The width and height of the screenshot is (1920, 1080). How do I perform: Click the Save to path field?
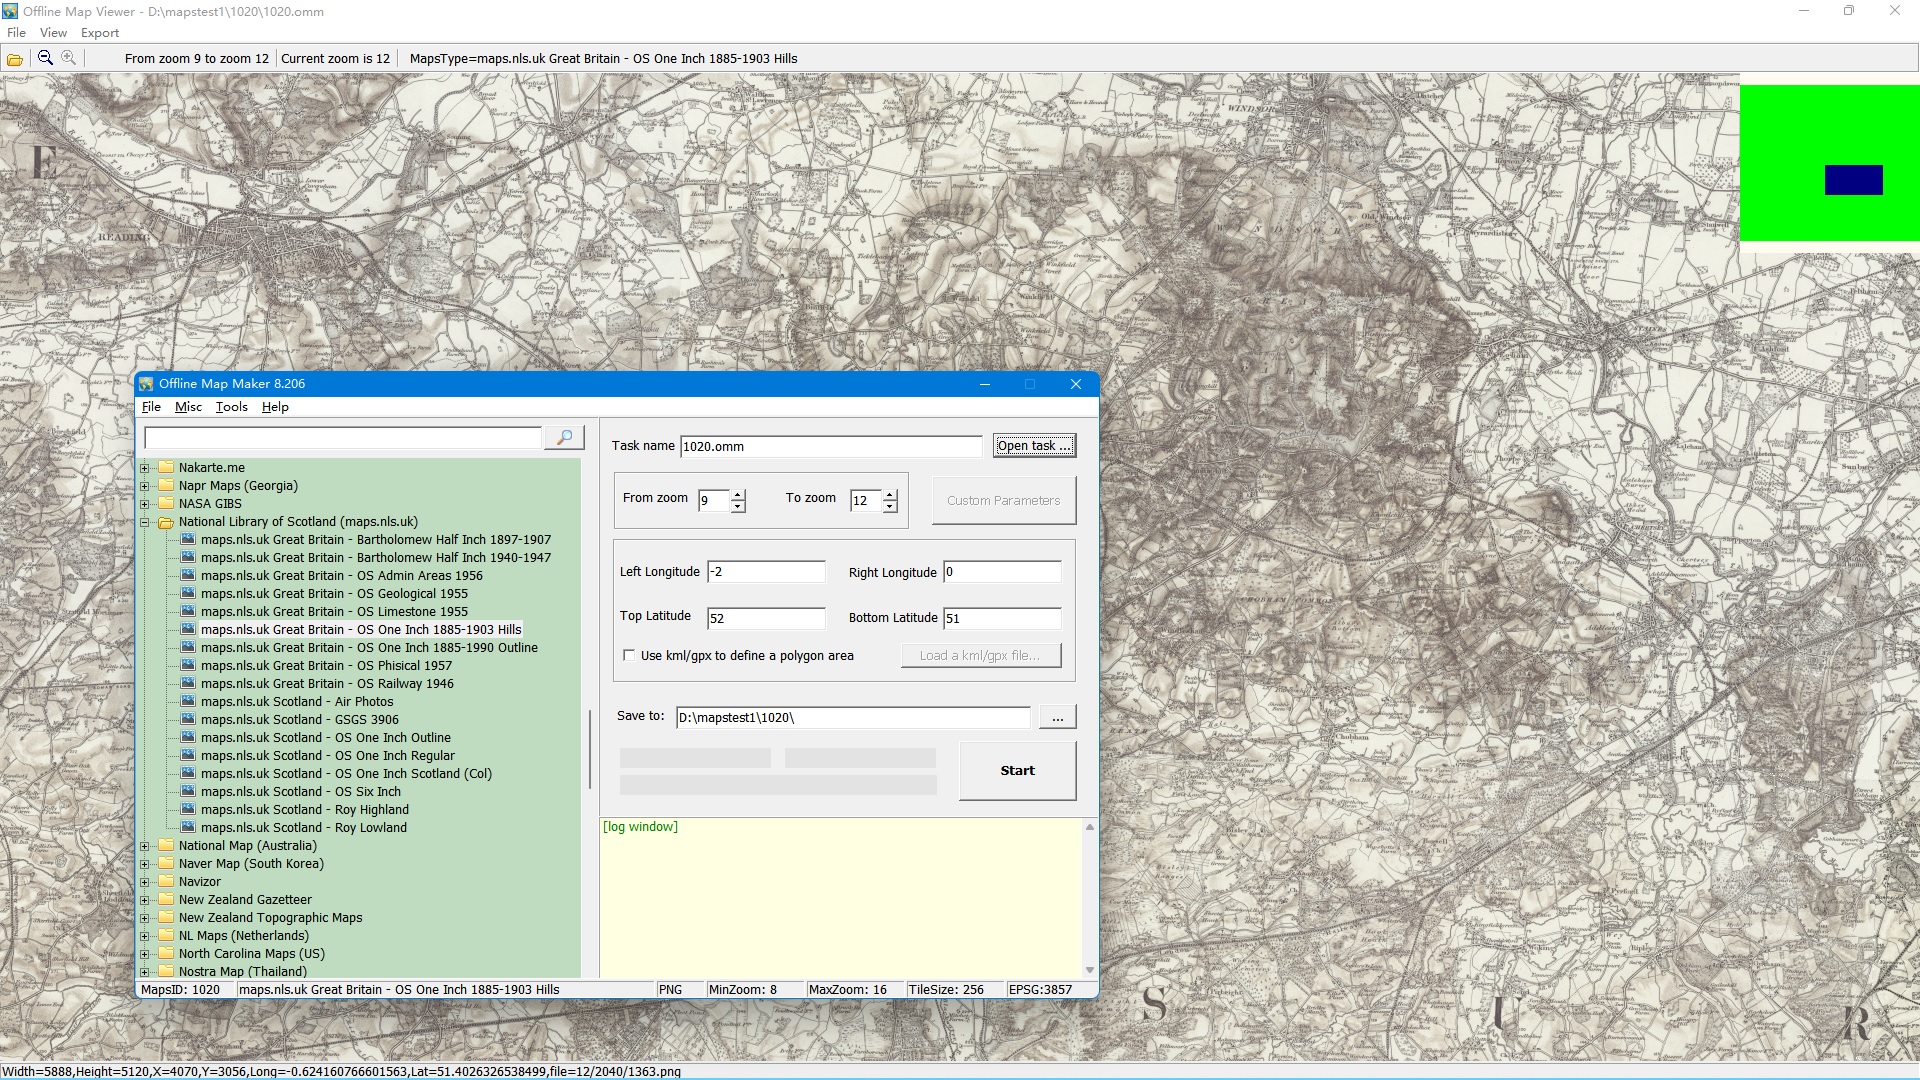[x=853, y=717]
